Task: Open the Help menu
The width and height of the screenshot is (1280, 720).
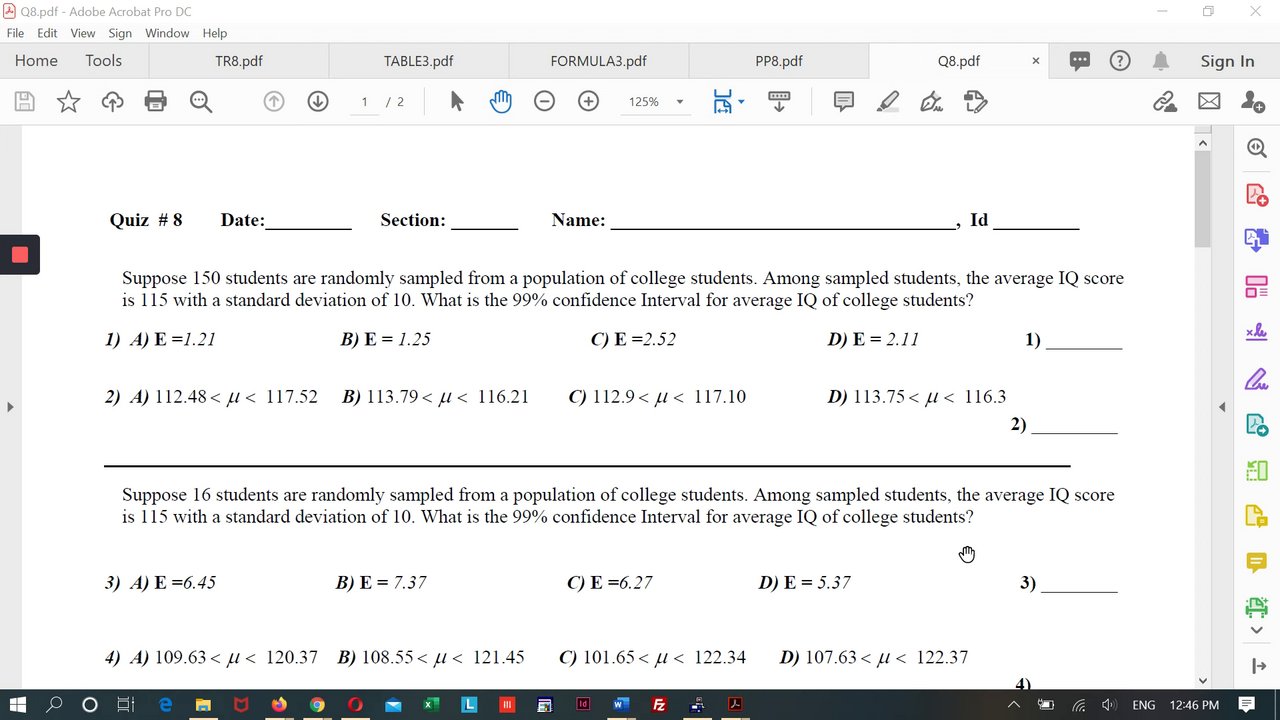Action: [x=215, y=33]
